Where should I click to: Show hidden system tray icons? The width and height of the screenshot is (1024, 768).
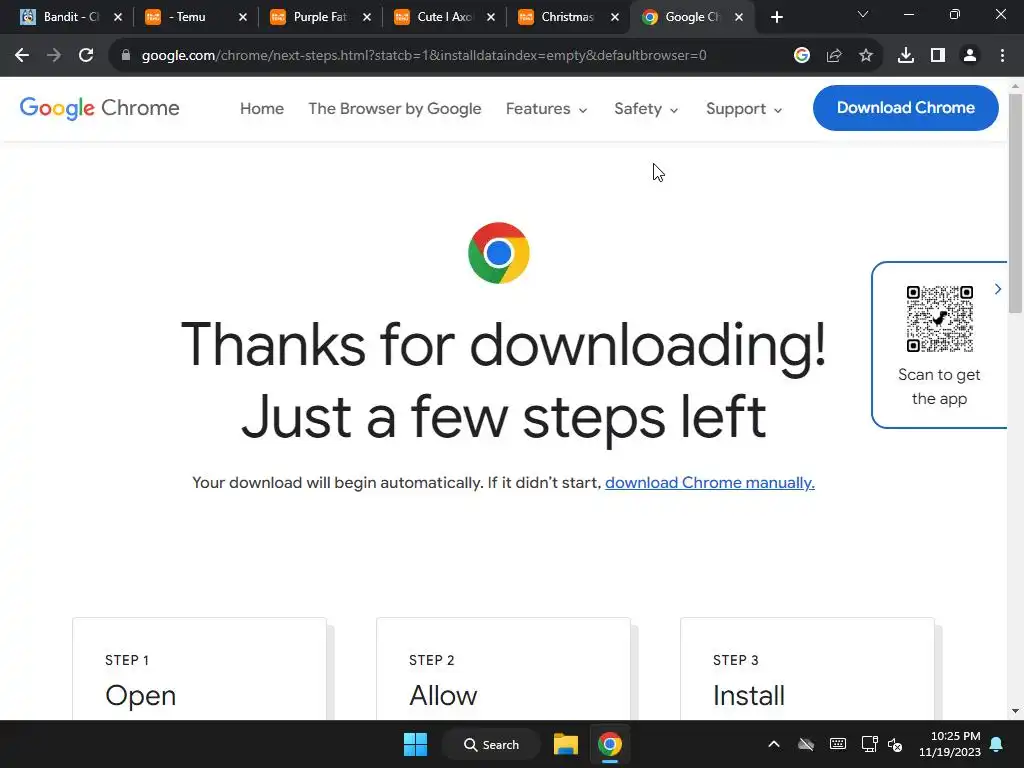pyautogui.click(x=774, y=744)
